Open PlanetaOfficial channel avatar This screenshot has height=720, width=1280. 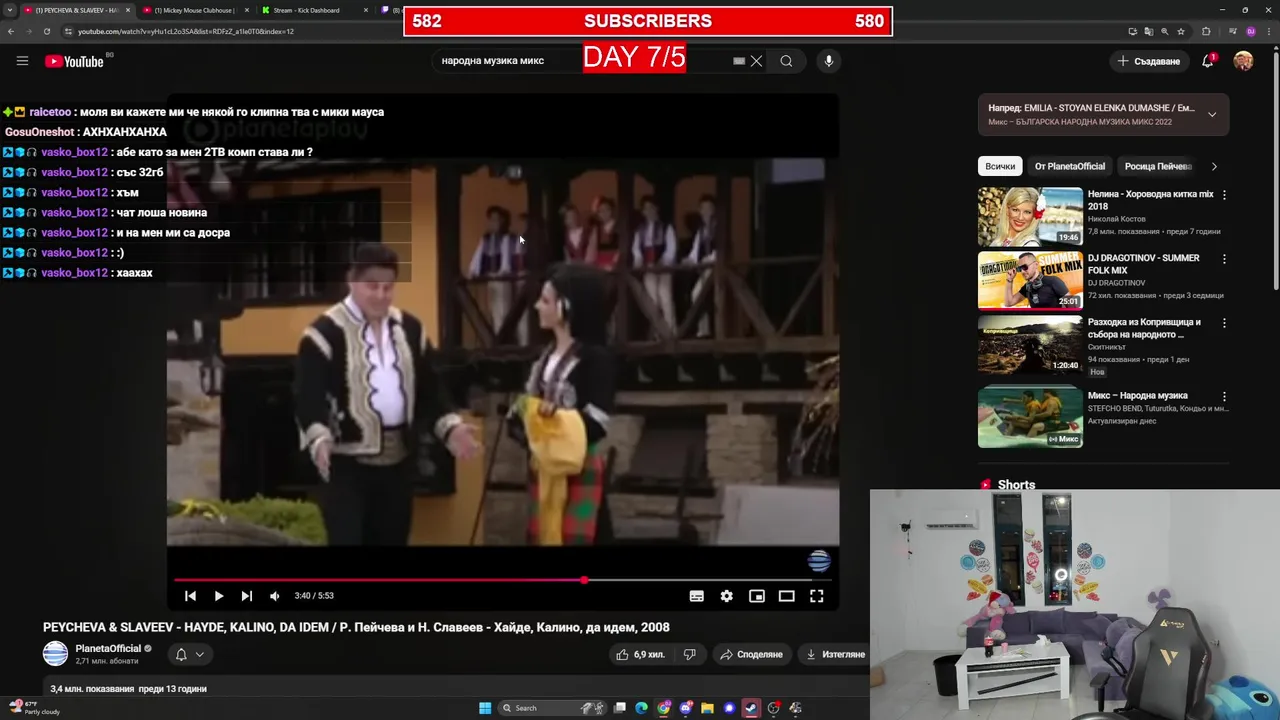pos(55,654)
